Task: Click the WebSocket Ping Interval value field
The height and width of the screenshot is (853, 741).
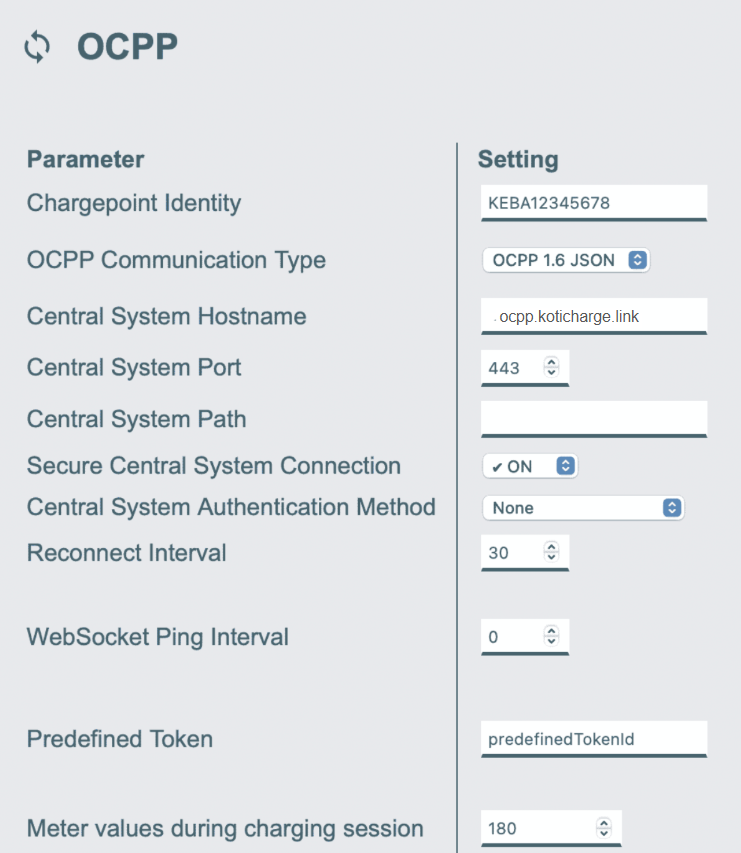Action: click(x=511, y=636)
